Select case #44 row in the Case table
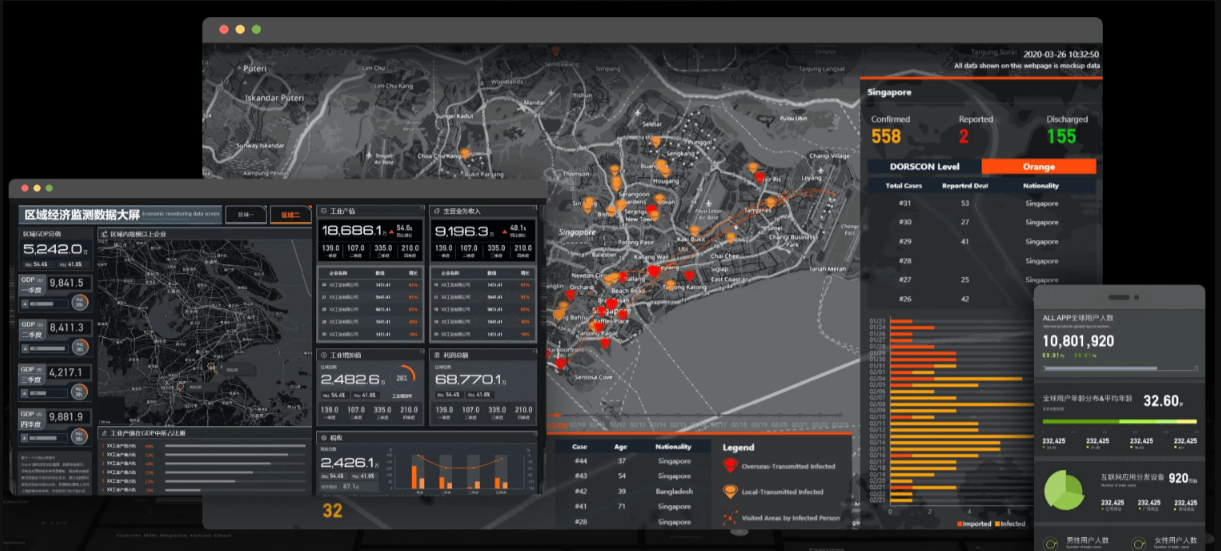Viewport: 1221px width, 551px height. [x=632, y=461]
